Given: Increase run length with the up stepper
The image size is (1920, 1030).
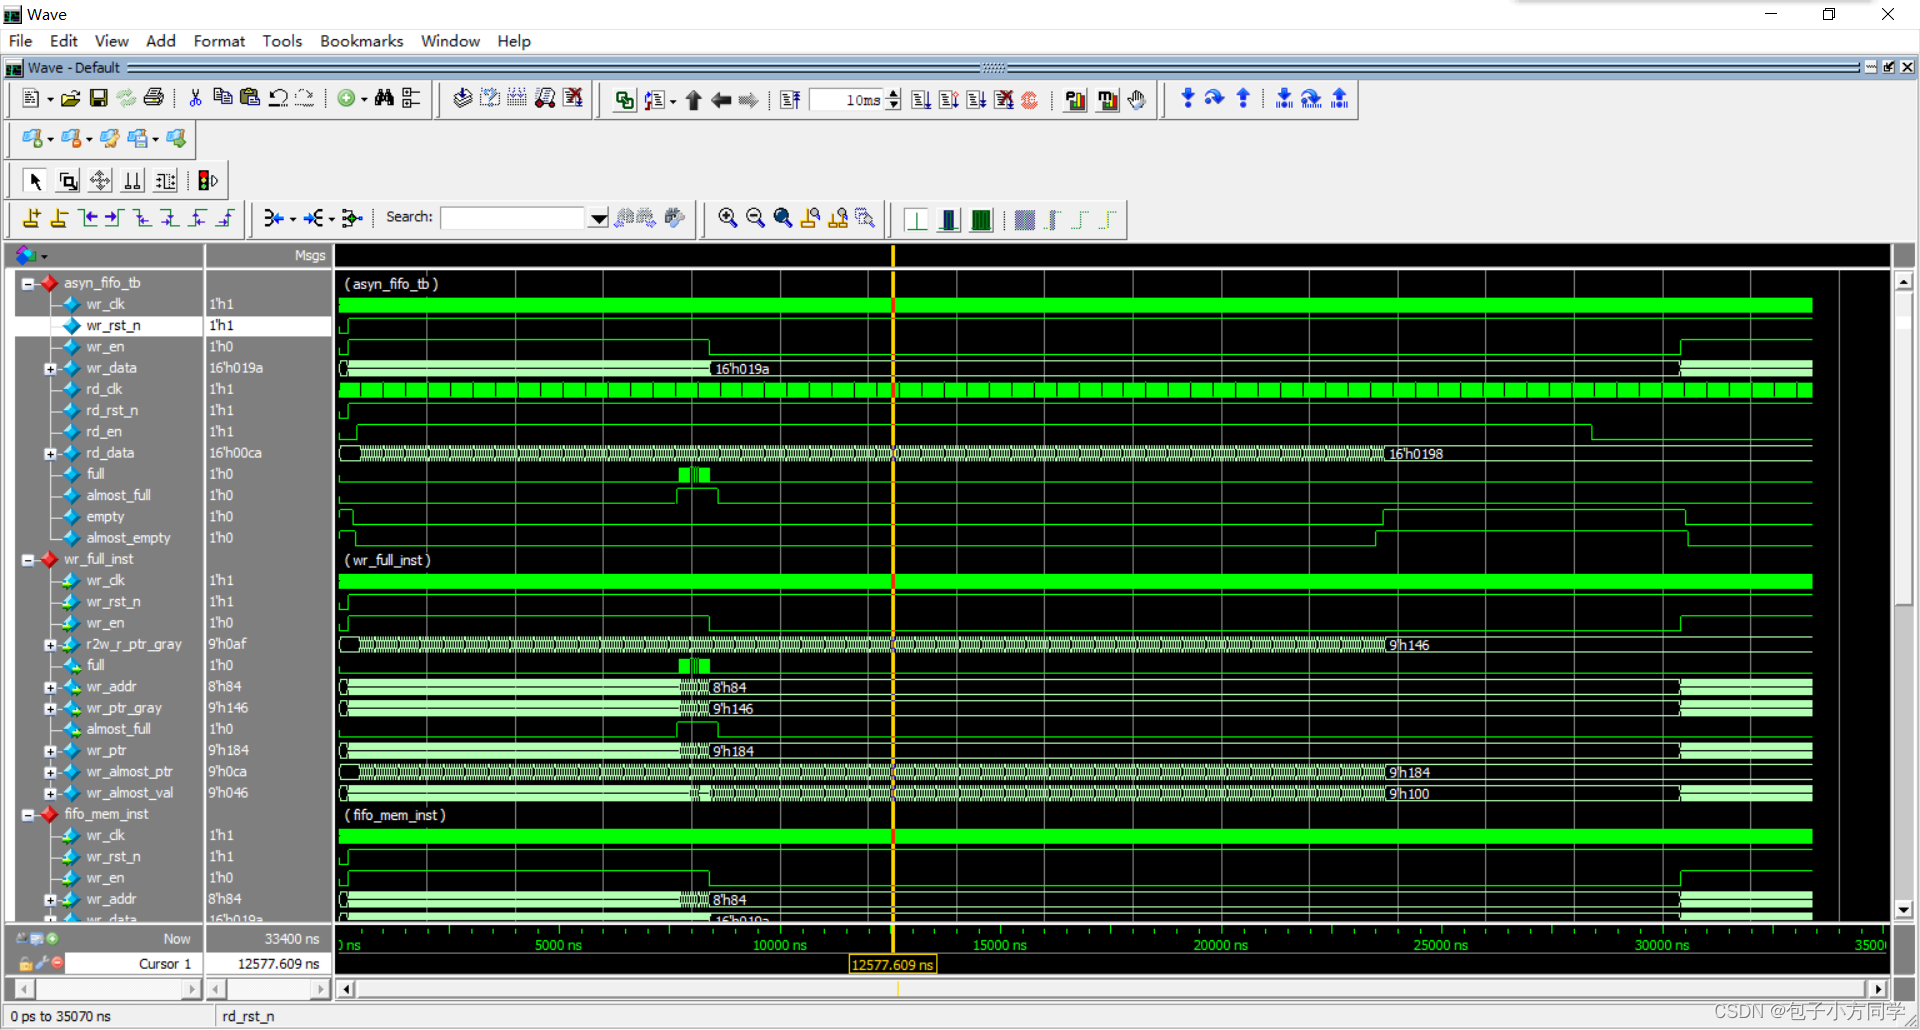Looking at the screenshot, I should click(x=893, y=94).
